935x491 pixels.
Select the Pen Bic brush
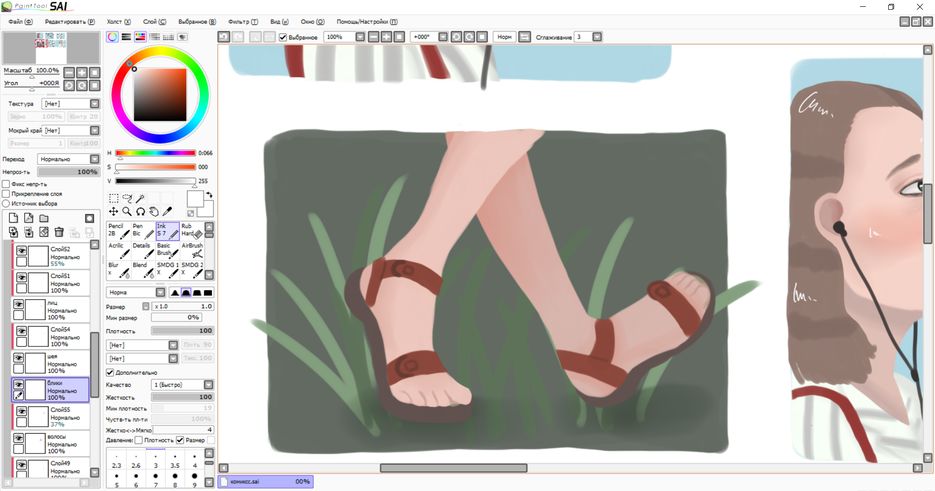[x=143, y=231]
